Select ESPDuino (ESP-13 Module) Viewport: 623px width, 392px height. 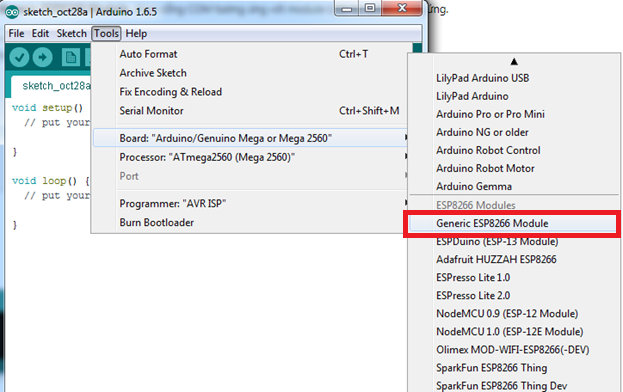(x=514, y=241)
